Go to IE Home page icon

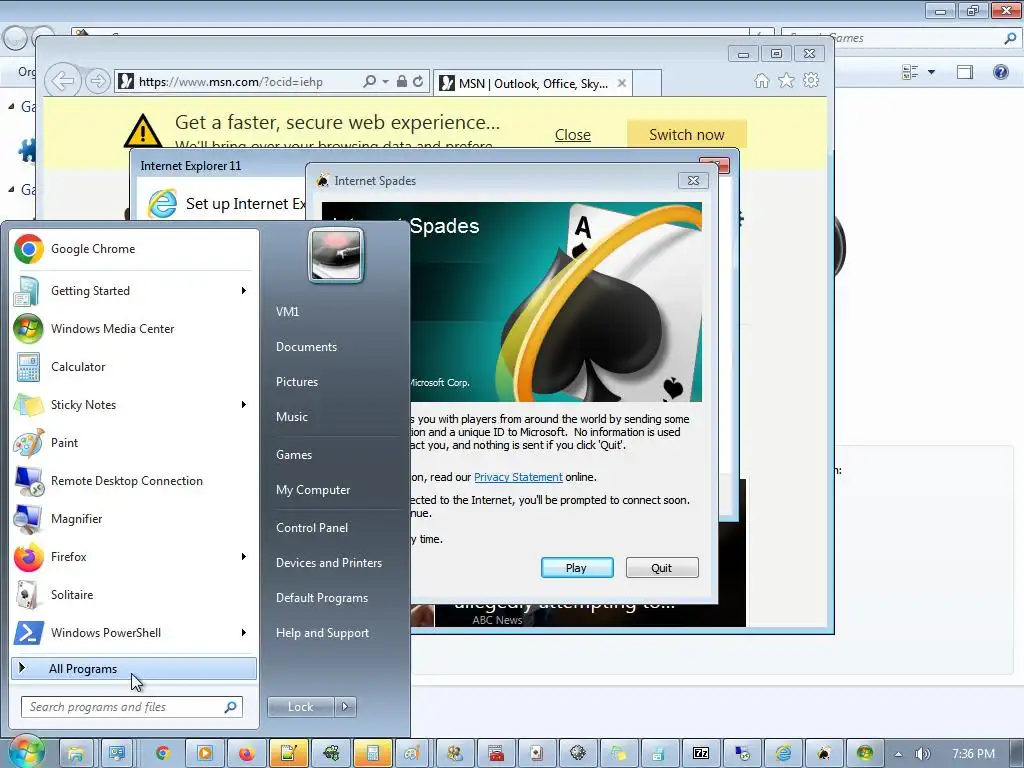761,81
